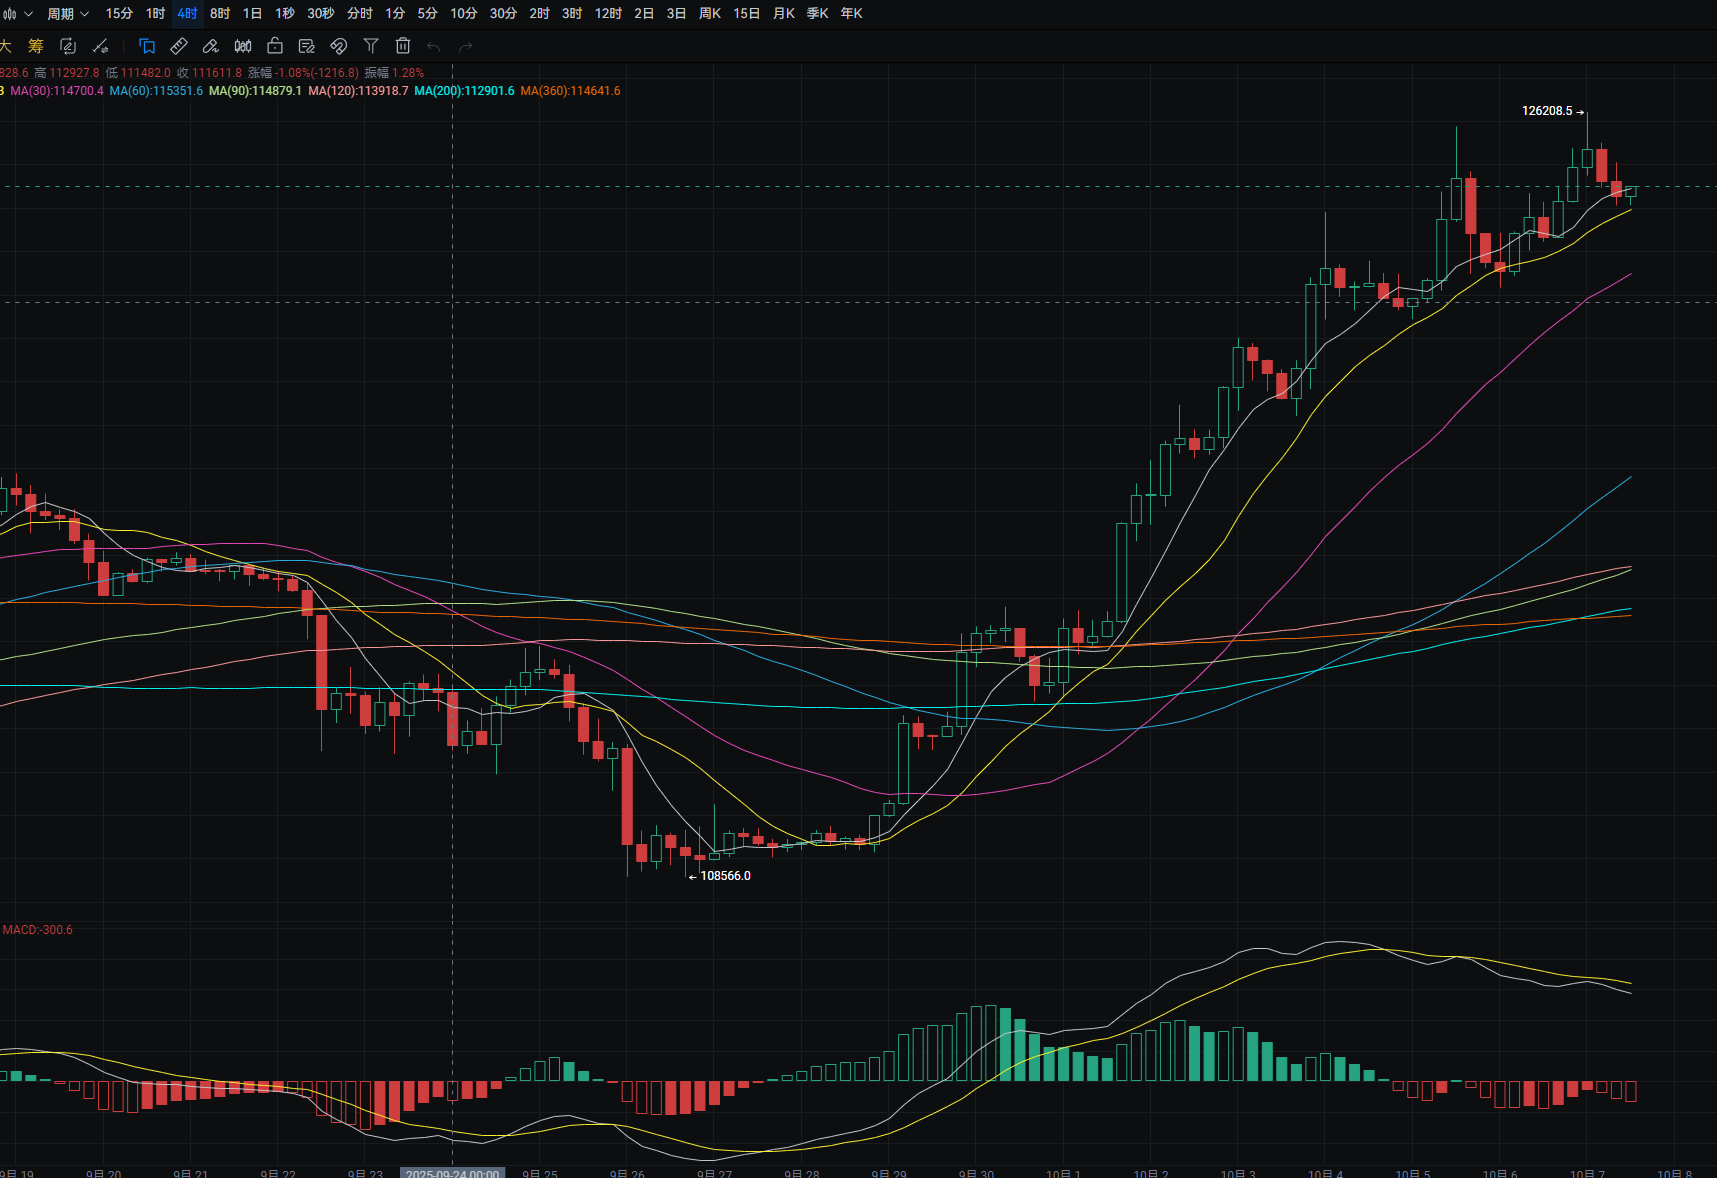1717x1178 pixels.
Task: Click the trash delete drawings icon
Action: pyautogui.click(x=403, y=46)
